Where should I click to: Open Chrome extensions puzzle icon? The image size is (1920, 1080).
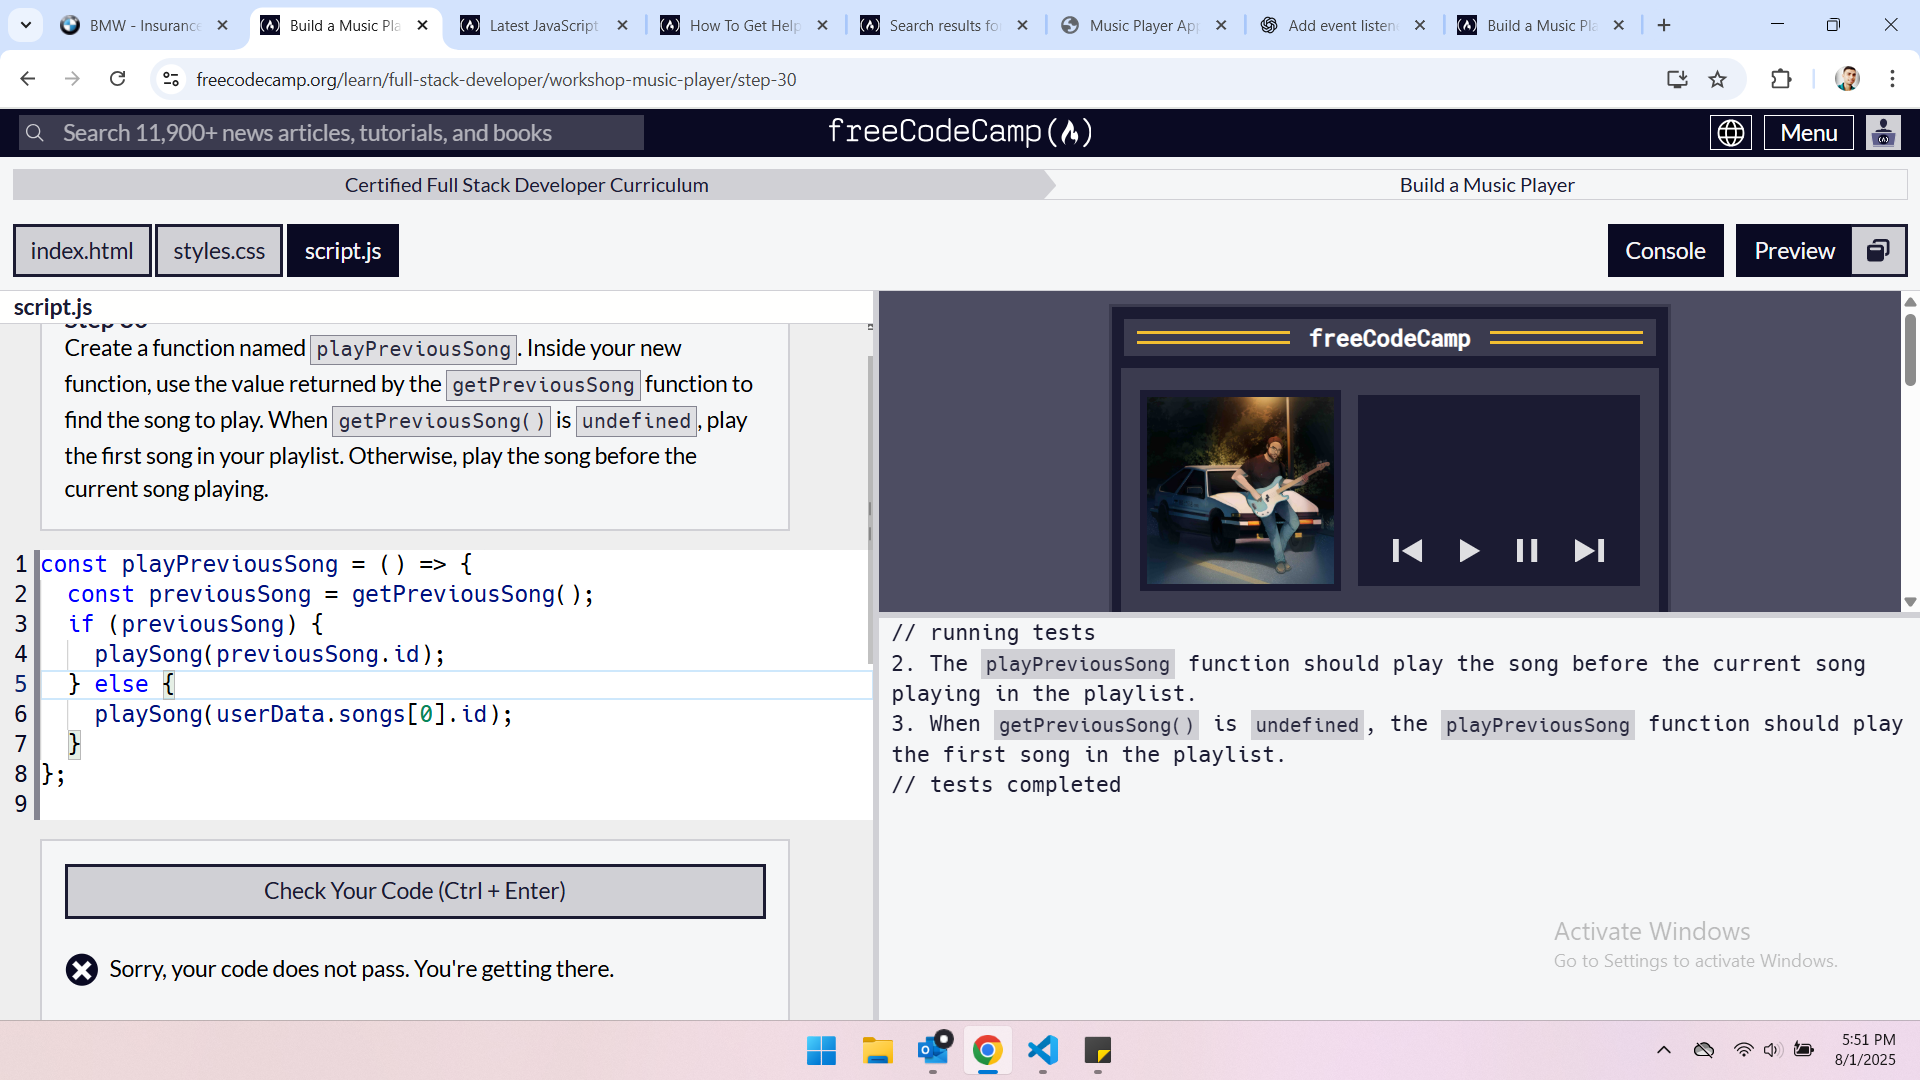pyautogui.click(x=1781, y=80)
